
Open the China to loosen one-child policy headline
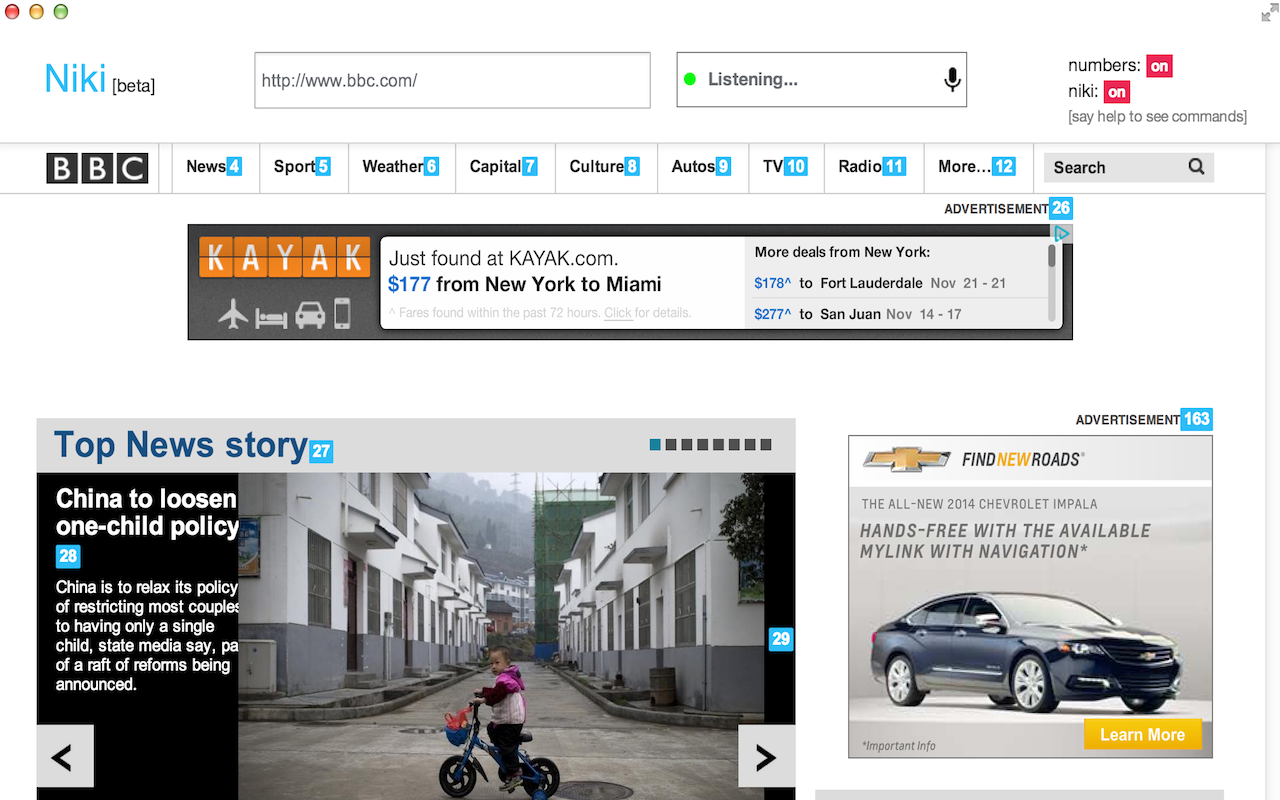coord(147,512)
